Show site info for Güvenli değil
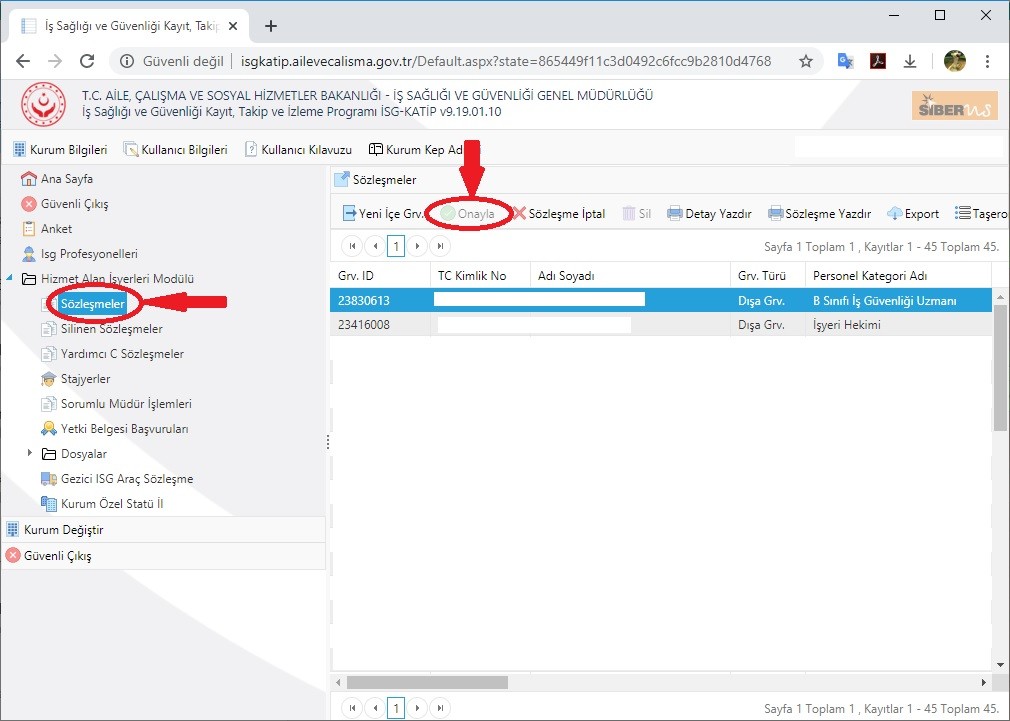 pos(171,61)
